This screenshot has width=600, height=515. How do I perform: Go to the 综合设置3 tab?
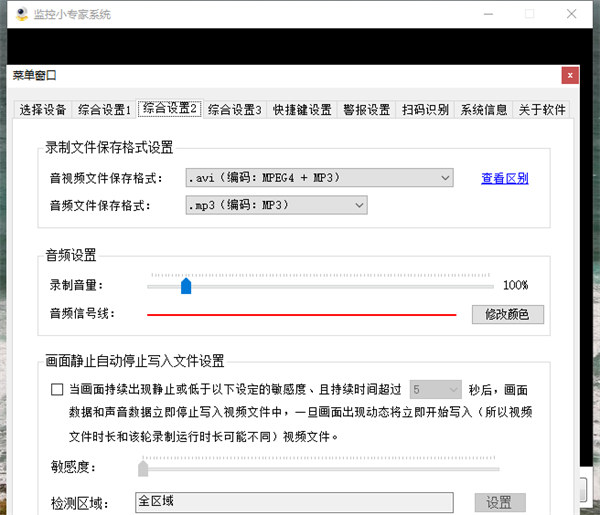(x=235, y=110)
